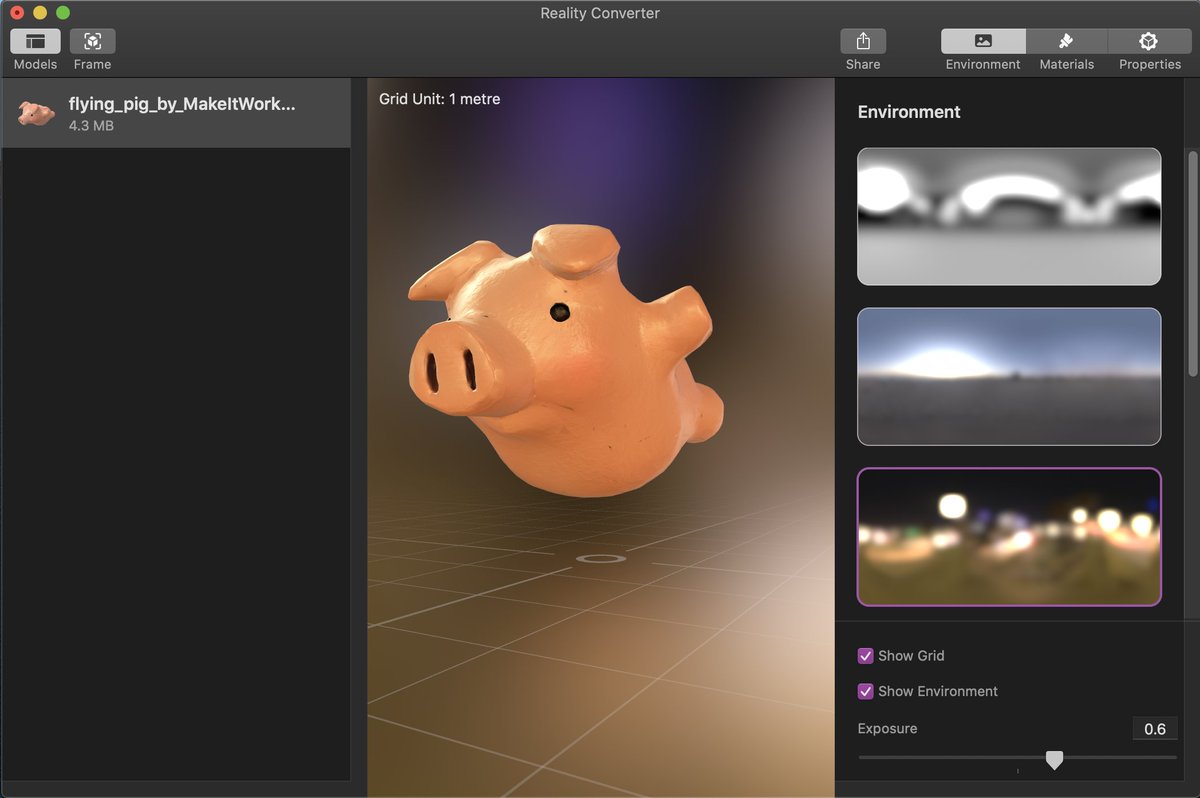Close the Reality Converter window
1200x798 pixels.
[17, 13]
